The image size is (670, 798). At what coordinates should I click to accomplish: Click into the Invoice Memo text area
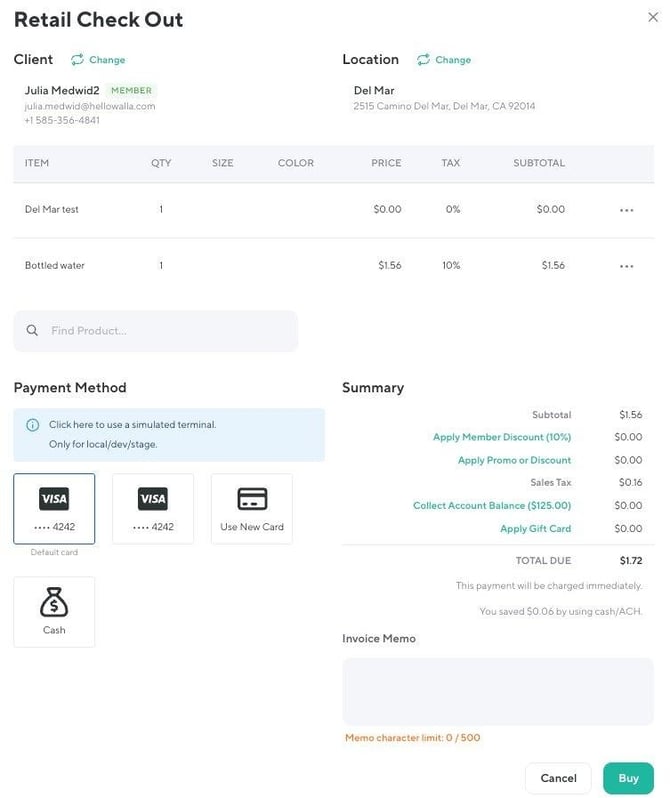pyautogui.click(x=498, y=692)
